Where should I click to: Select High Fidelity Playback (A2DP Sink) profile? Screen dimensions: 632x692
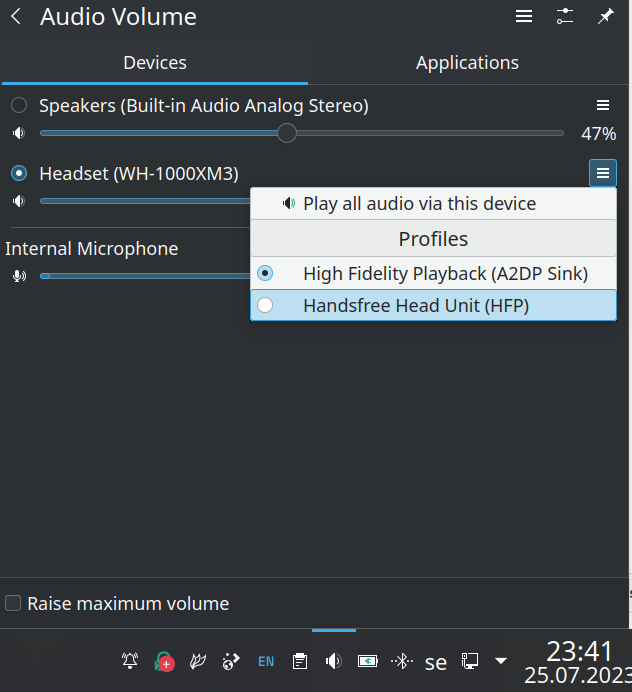(433, 274)
